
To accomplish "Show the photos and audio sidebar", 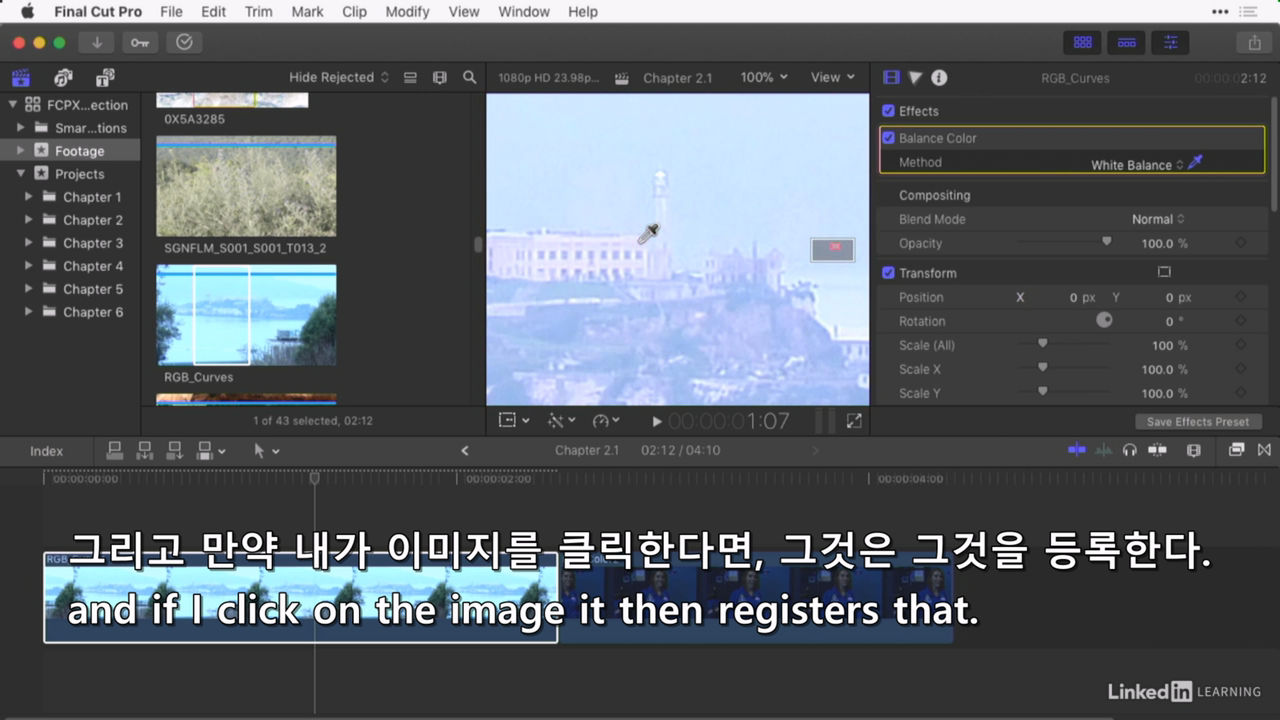I will coord(63,77).
